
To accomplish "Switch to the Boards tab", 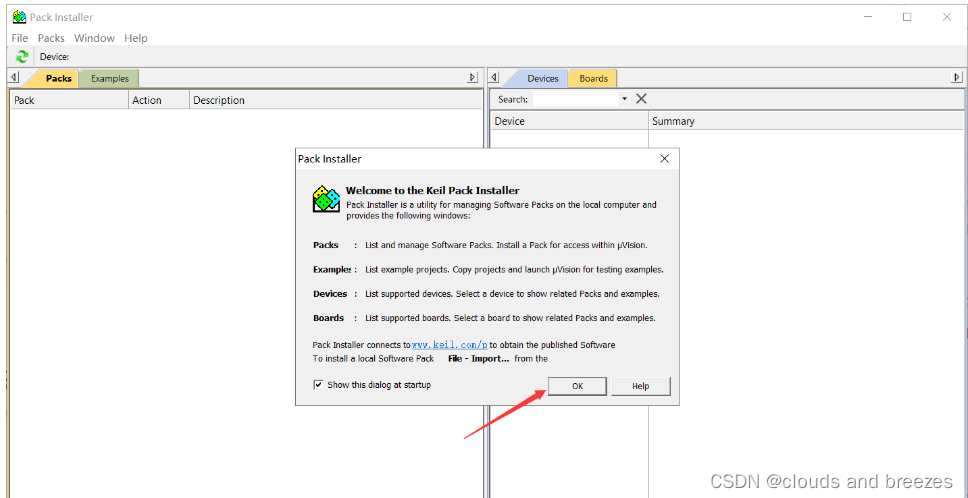I will [593, 78].
